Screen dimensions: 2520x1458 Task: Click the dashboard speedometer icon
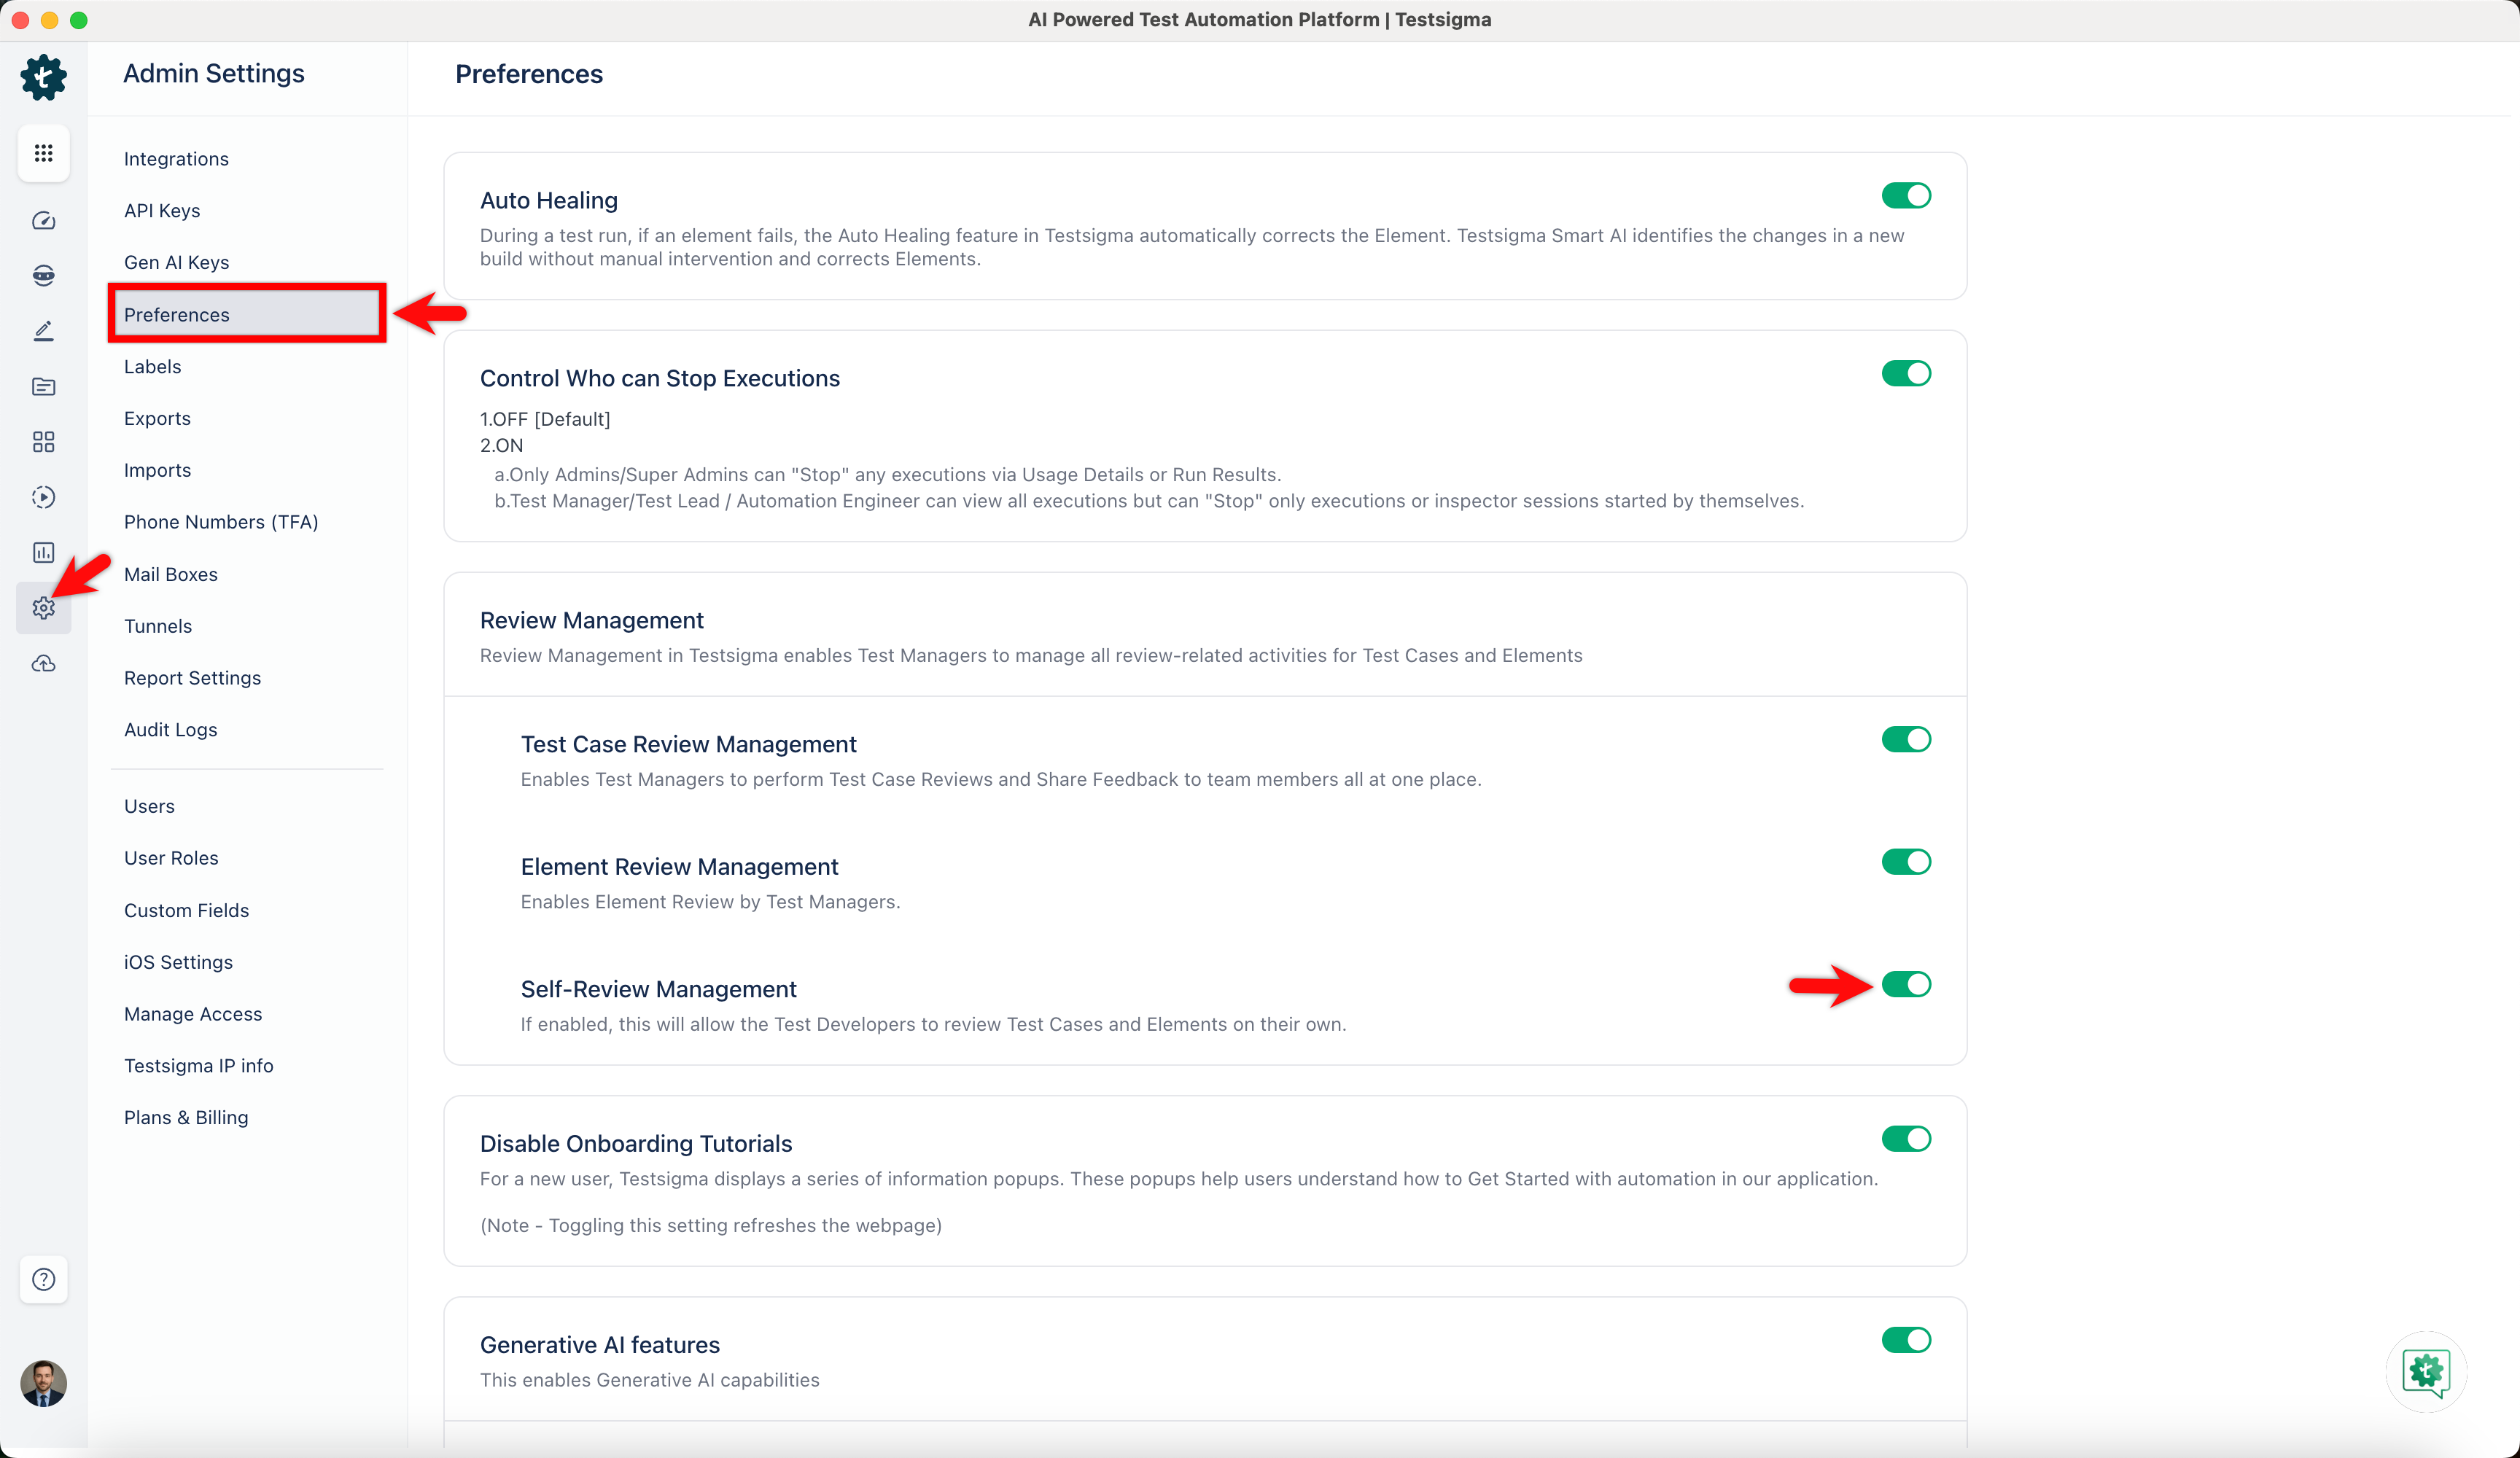pyautogui.click(x=43, y=221)
